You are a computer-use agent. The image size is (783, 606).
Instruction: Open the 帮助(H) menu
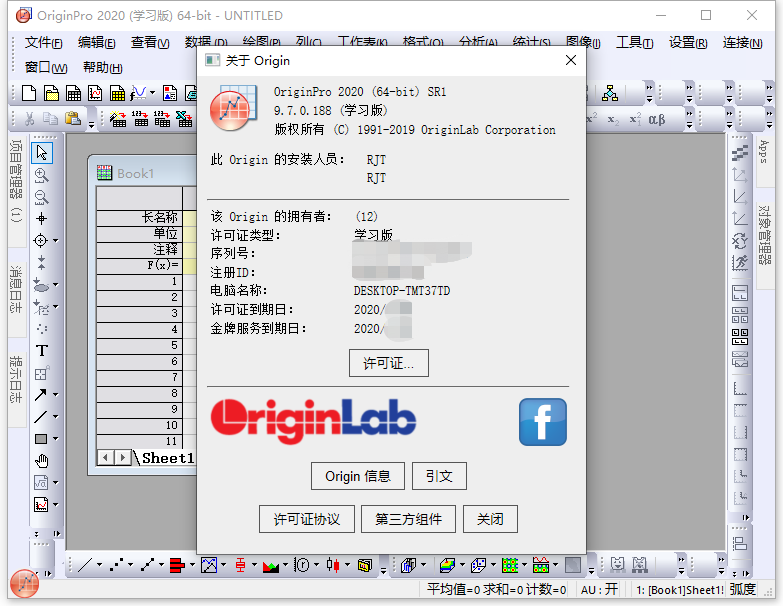click(102, 67)
